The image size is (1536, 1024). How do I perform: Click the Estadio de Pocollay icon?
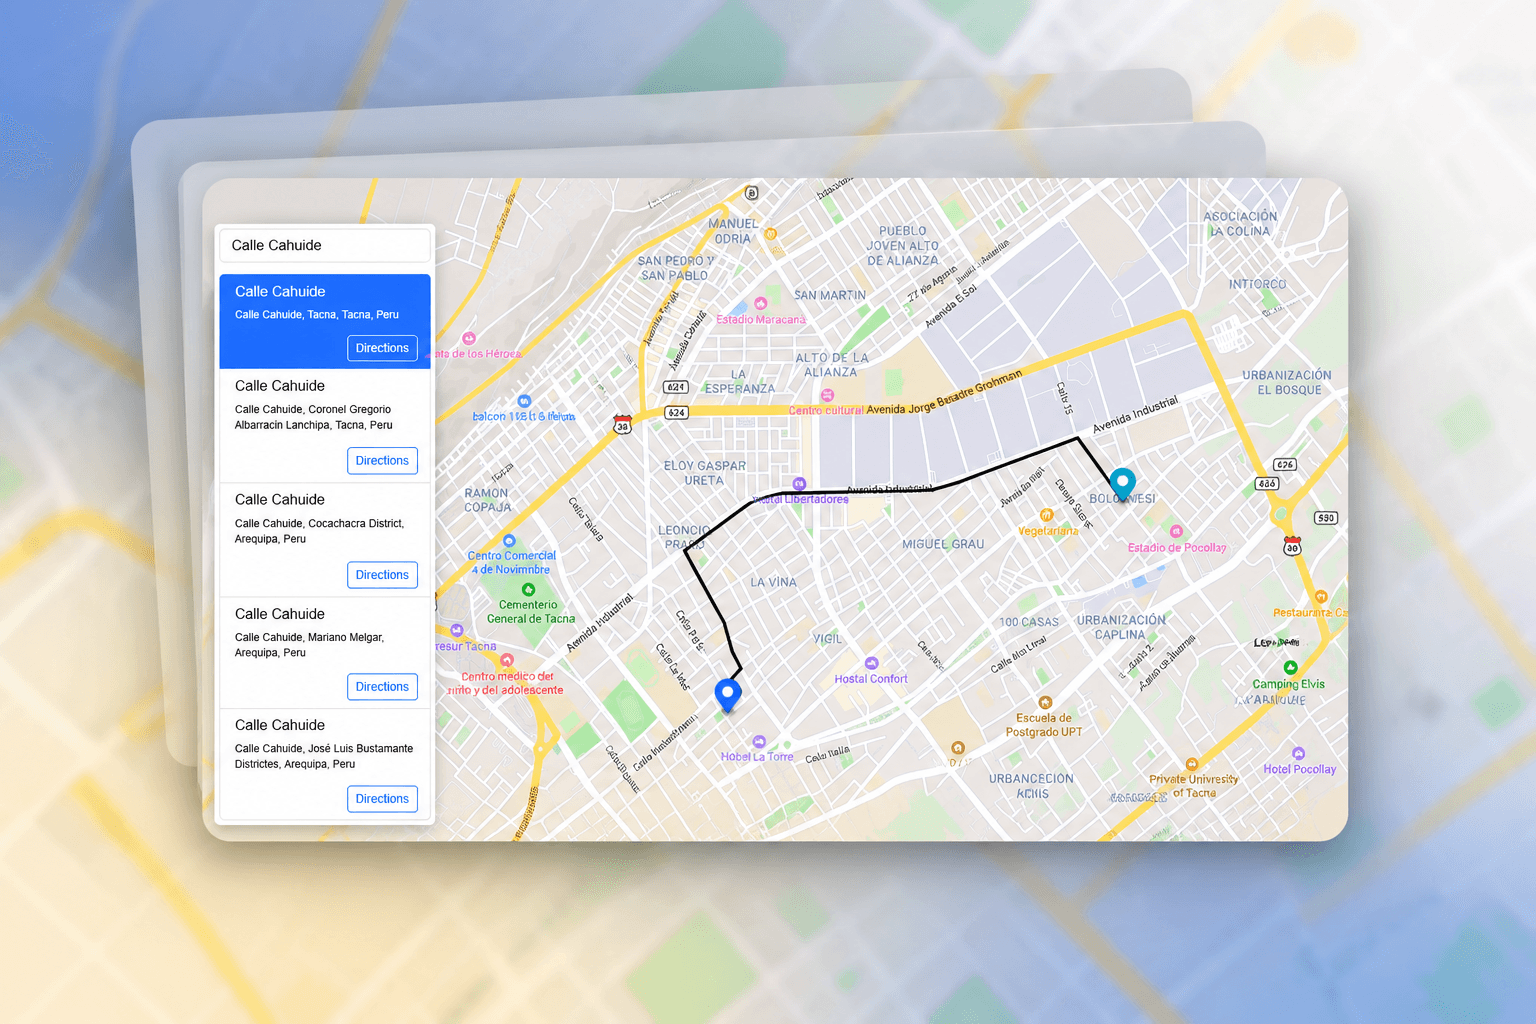pos(1176,532)
